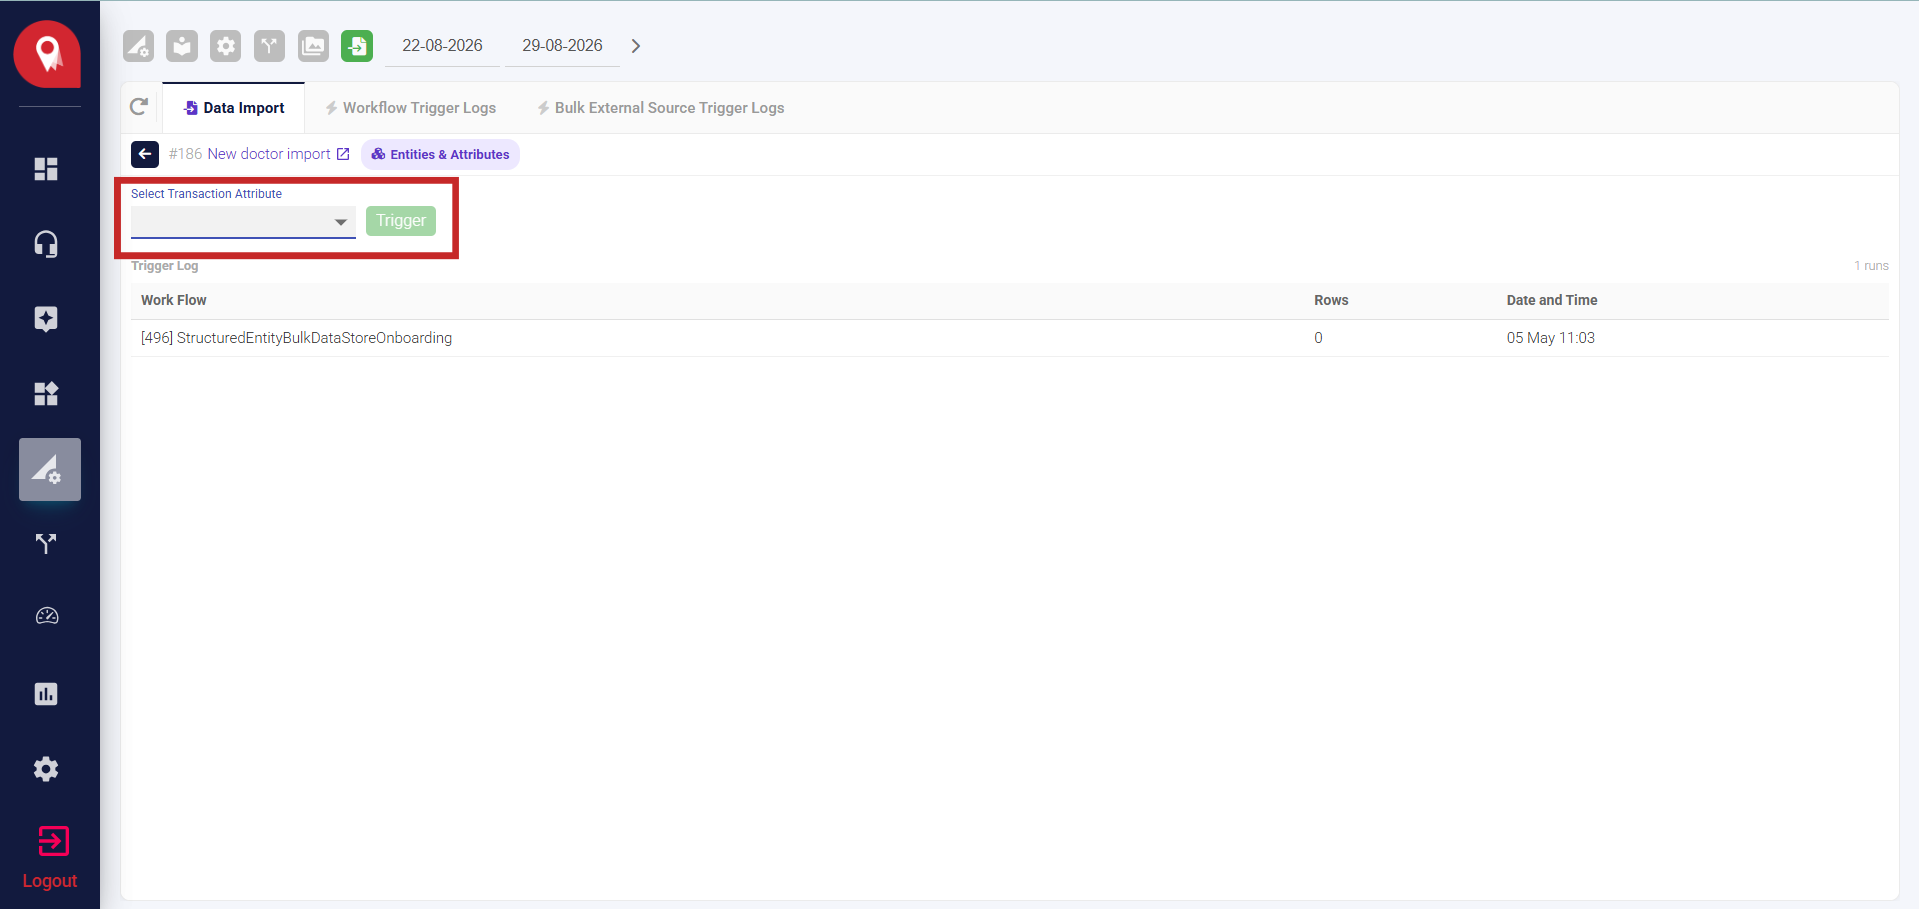
Task: Open the Select Transaction Attribute dropdown
Action: (243, 222)
